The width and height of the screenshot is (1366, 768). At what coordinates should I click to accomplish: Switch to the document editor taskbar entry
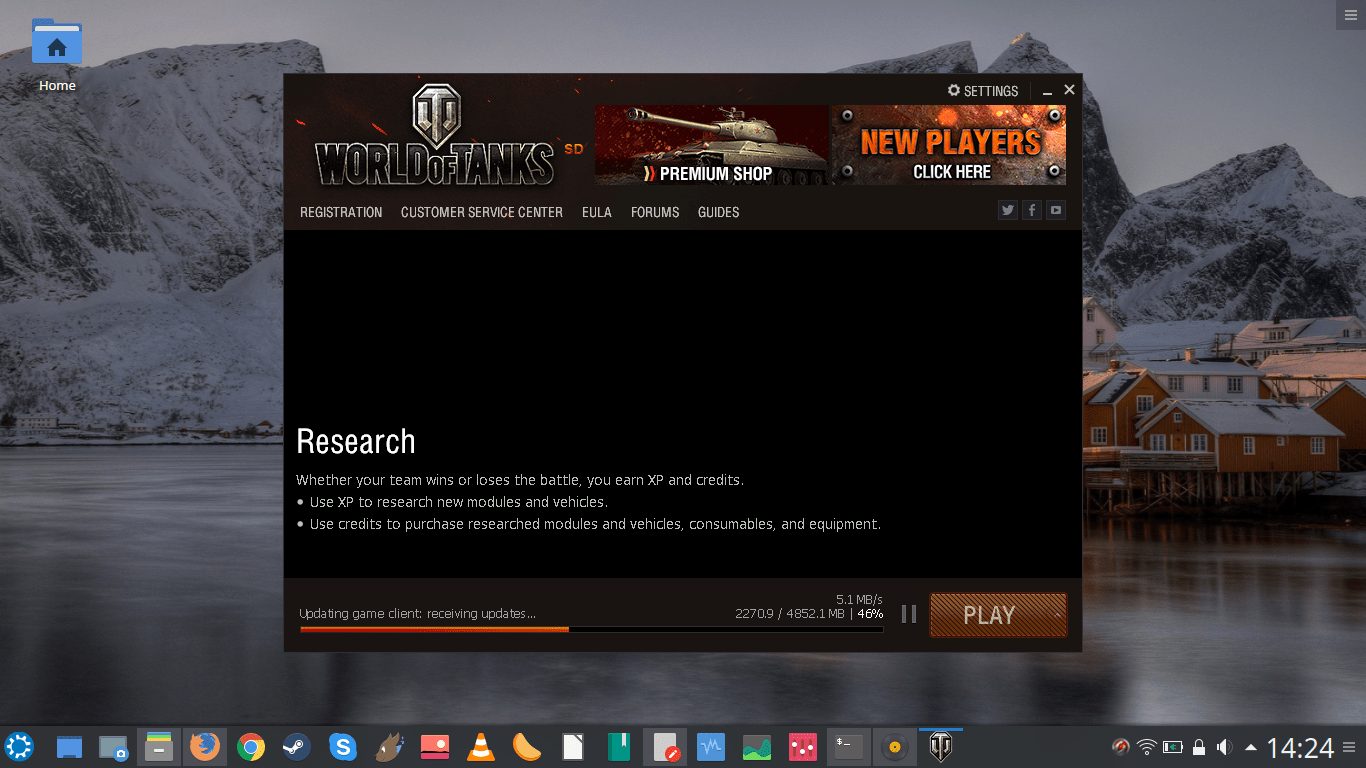665,747
